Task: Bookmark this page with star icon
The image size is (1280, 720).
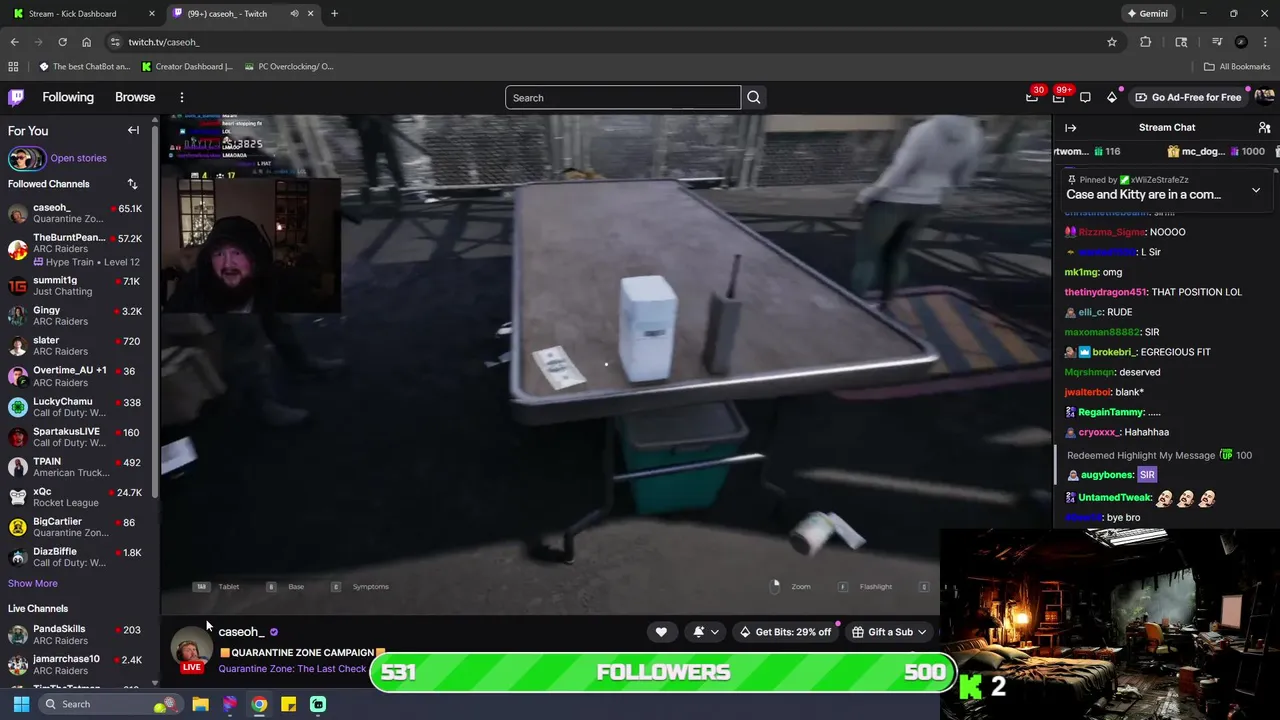Action: point(1111,42)
